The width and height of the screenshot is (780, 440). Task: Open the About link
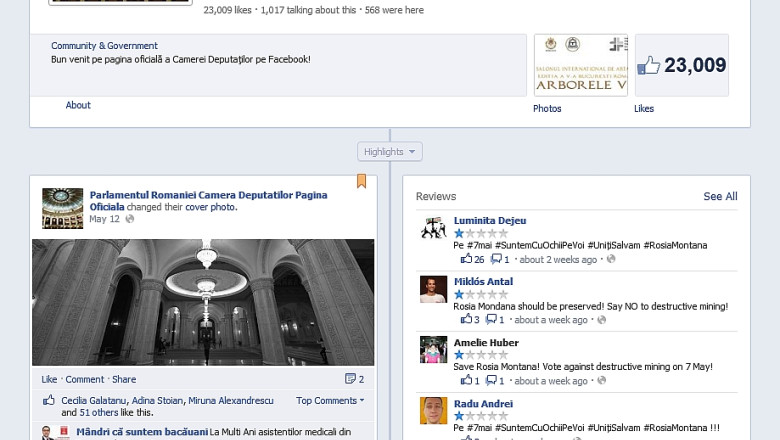(x=78, y=105)
